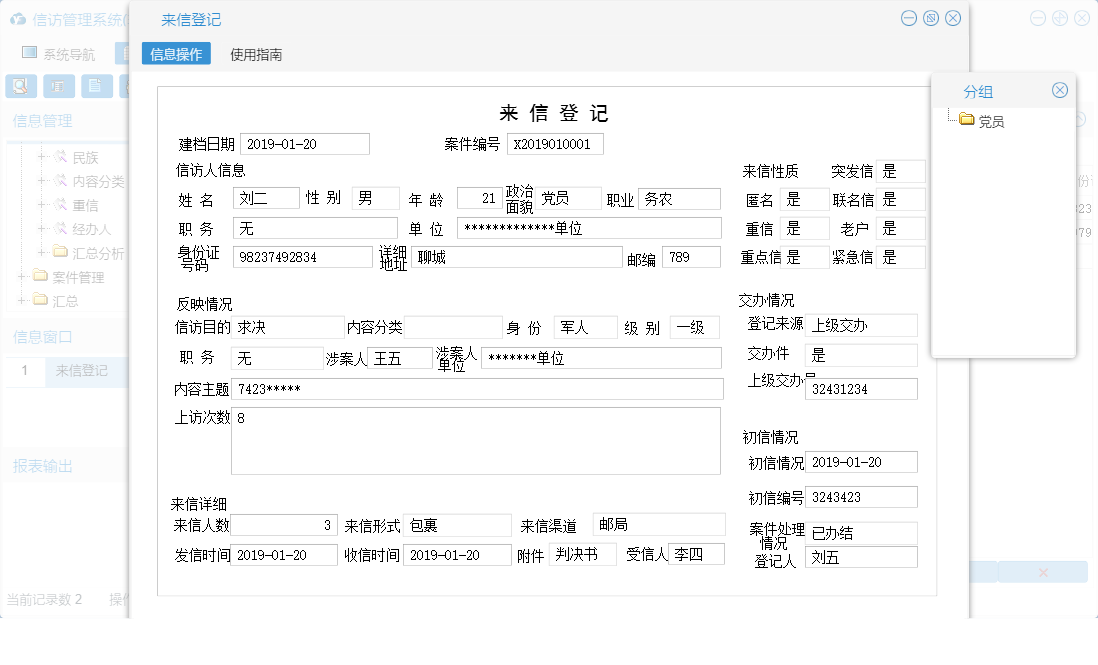
Task: Select the search tool icon in the toolbar
Action: 20,86
